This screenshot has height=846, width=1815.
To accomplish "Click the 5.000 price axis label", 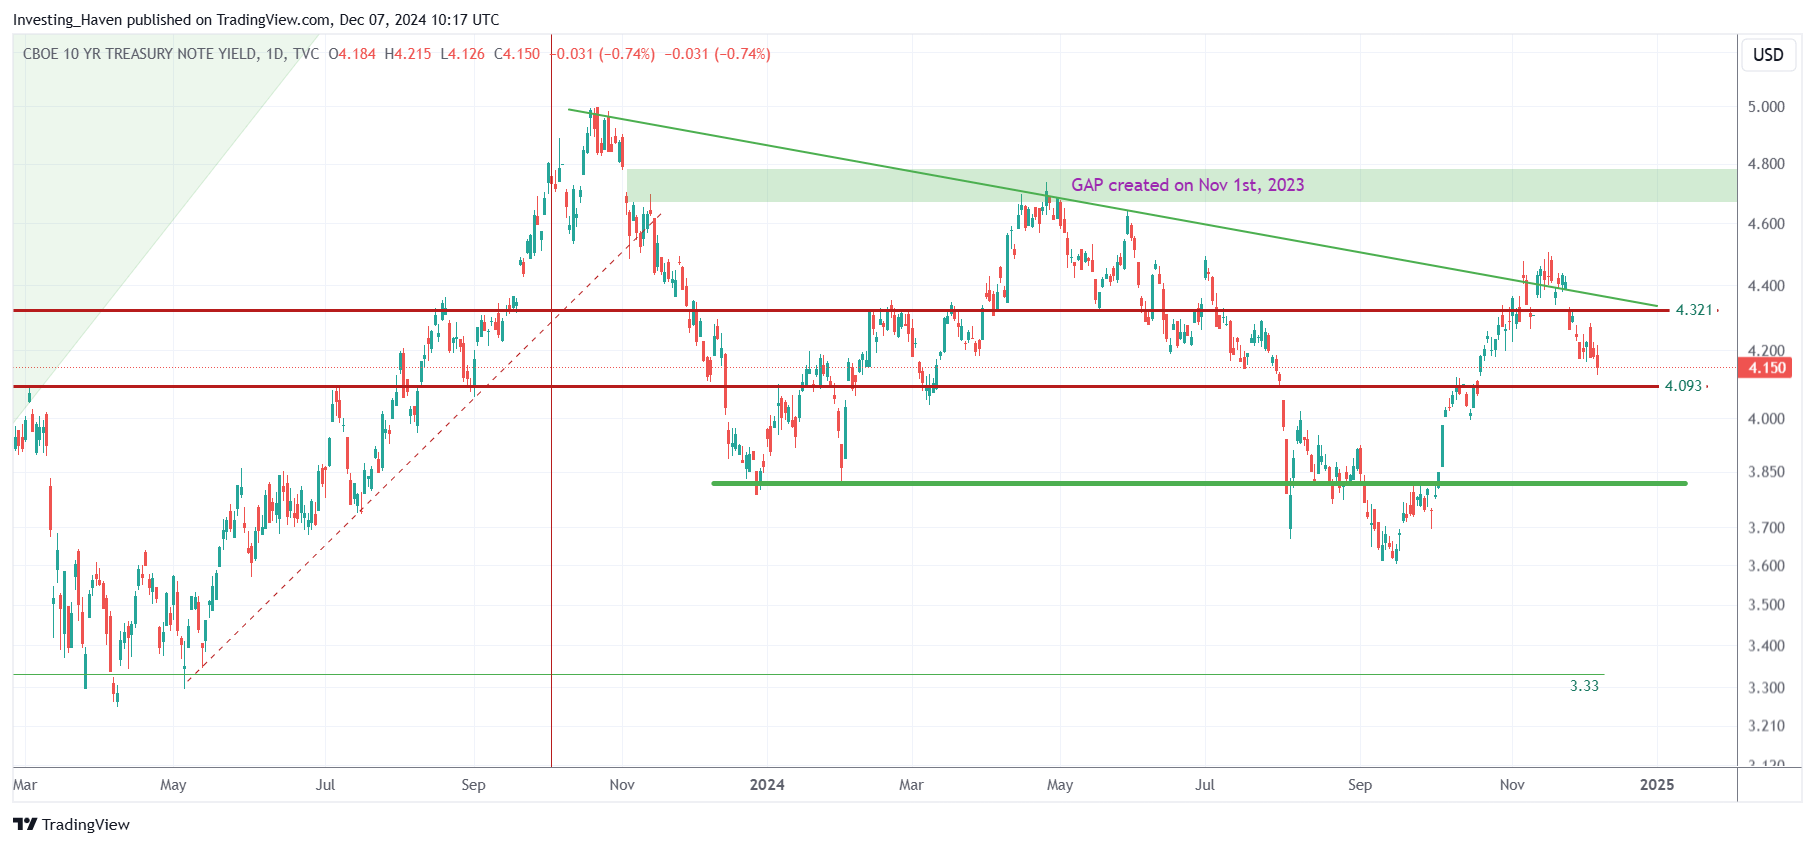I will (1766, 107).
